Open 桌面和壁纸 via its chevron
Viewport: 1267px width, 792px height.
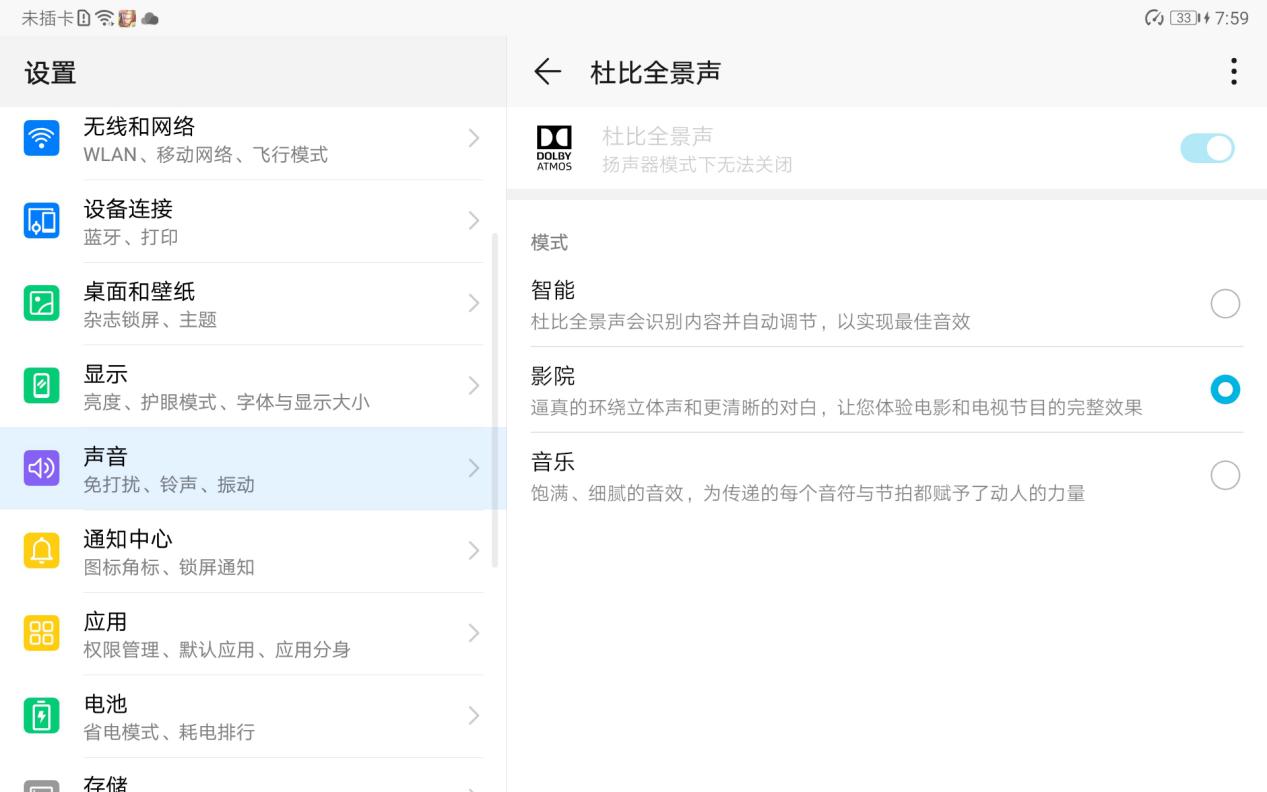[x=474, y=303]
